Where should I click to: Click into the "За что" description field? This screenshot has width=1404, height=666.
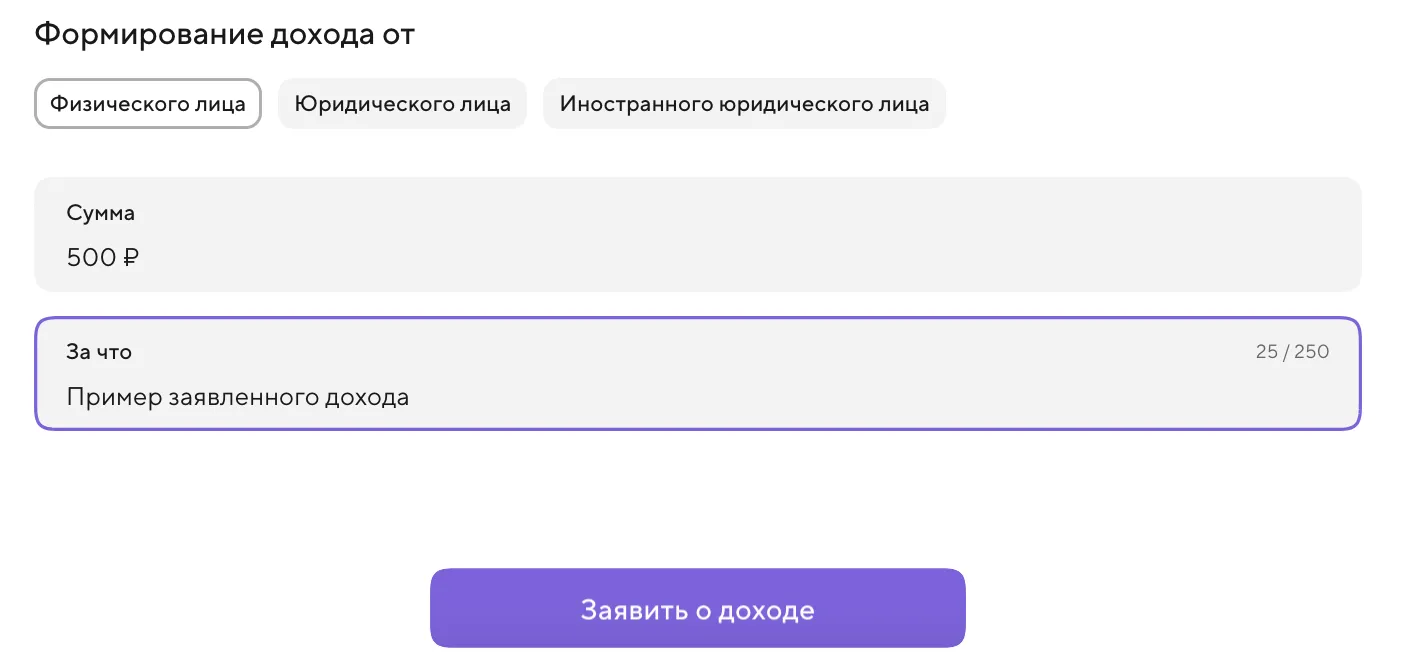coord(698,397)
